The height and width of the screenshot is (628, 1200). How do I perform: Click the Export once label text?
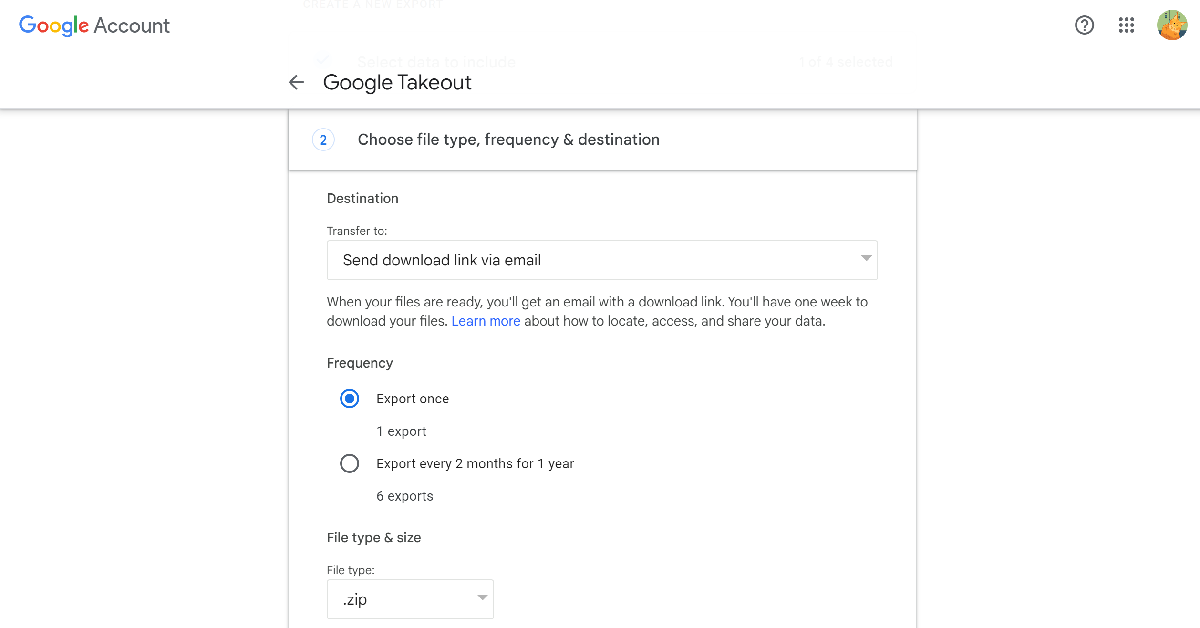coord(412,399)
